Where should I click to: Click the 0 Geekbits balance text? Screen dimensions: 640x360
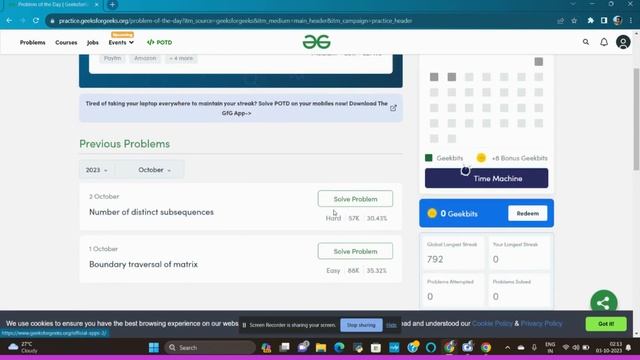click(x=459, y=213)
